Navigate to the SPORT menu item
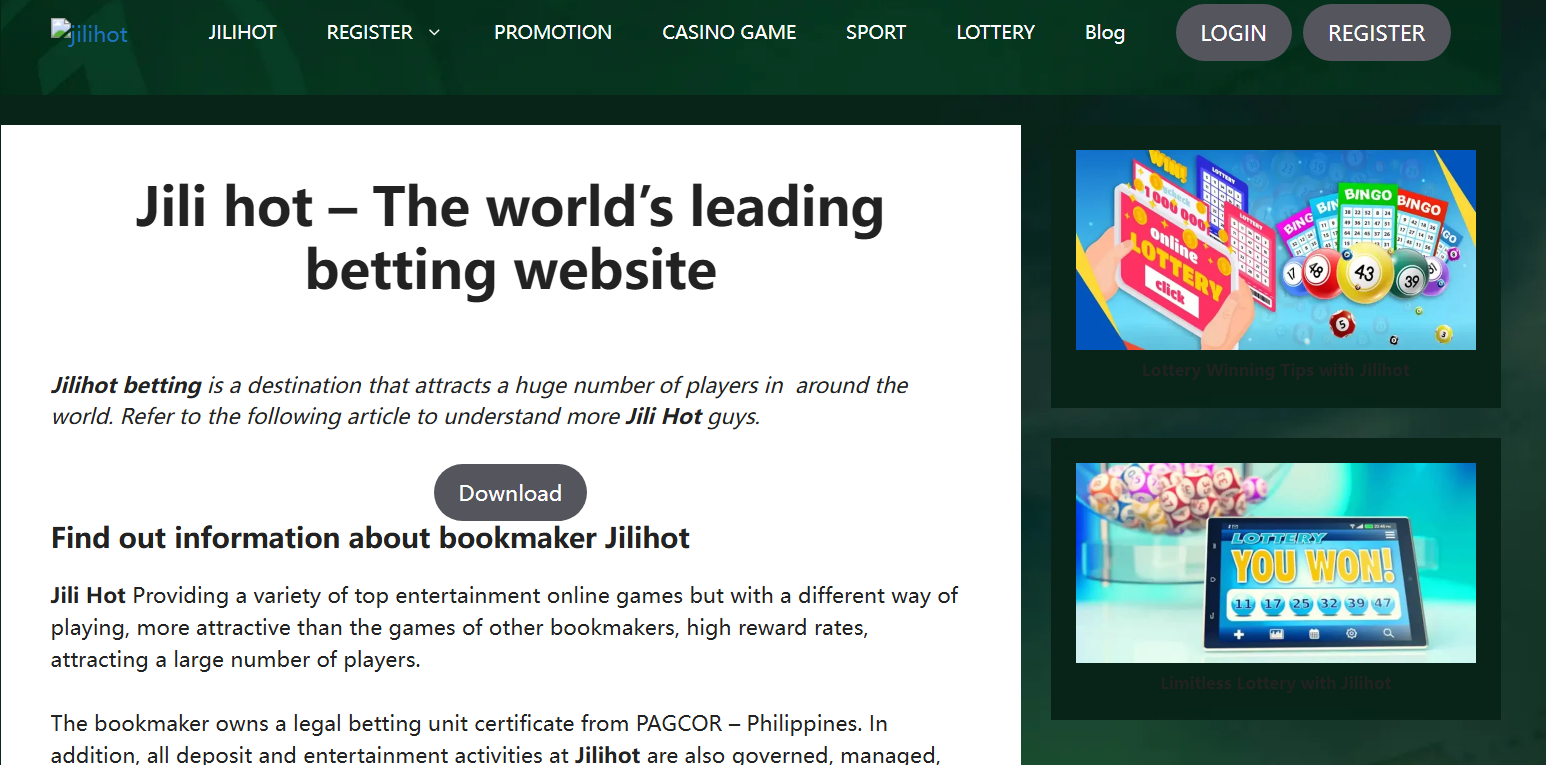Image resolution: width=1546 pixels, height=765 pixels. pos(875,33)
